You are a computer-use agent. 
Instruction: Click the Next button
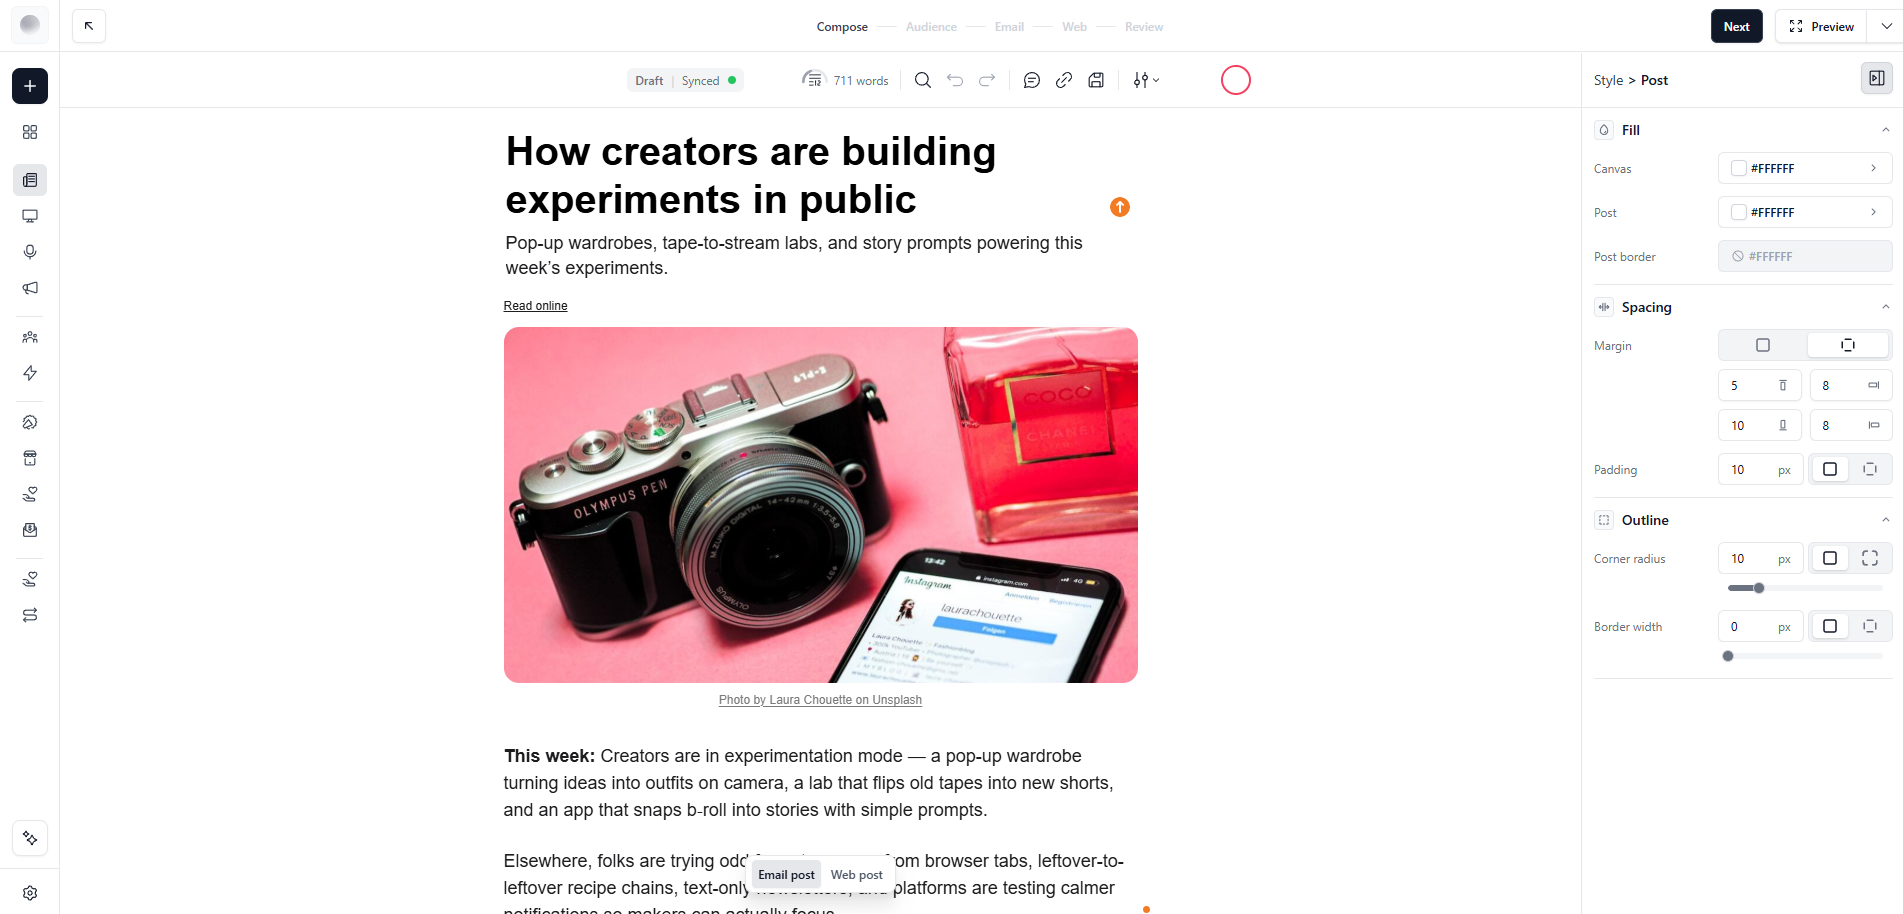click(x=1736, y=27)
